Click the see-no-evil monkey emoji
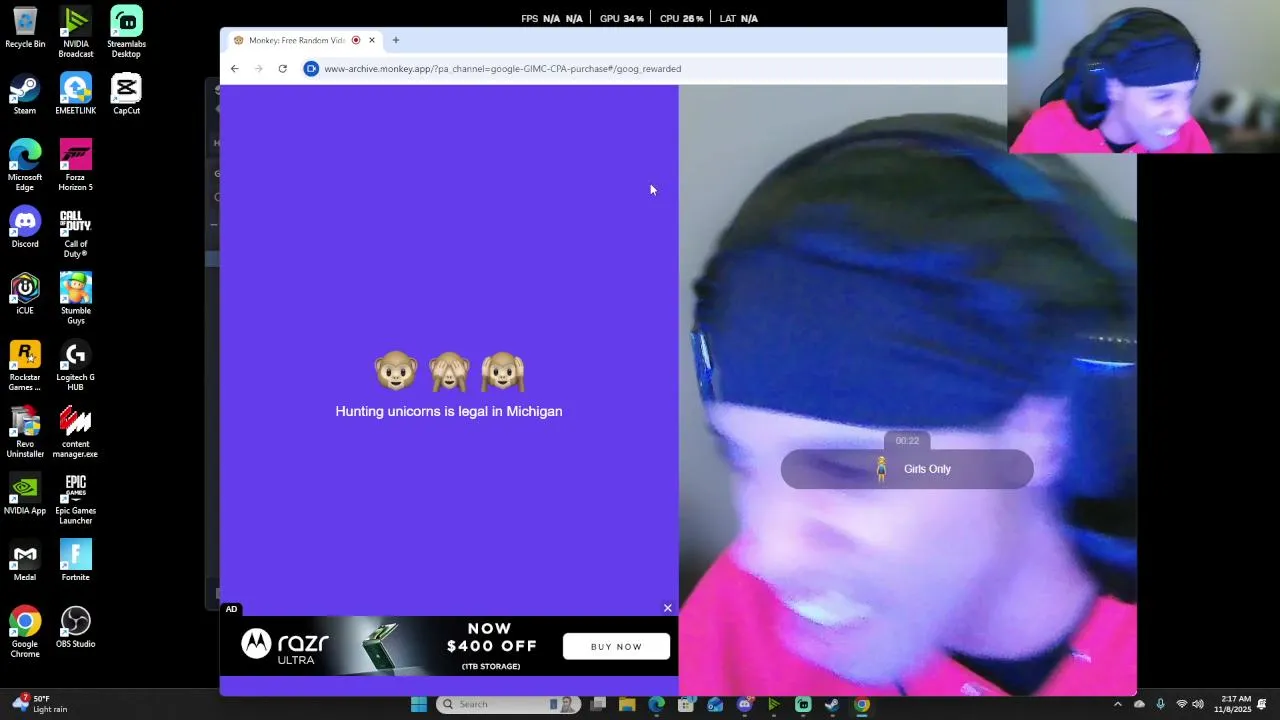This screenshot has height=720, width=1280. [x=449, y=372]
